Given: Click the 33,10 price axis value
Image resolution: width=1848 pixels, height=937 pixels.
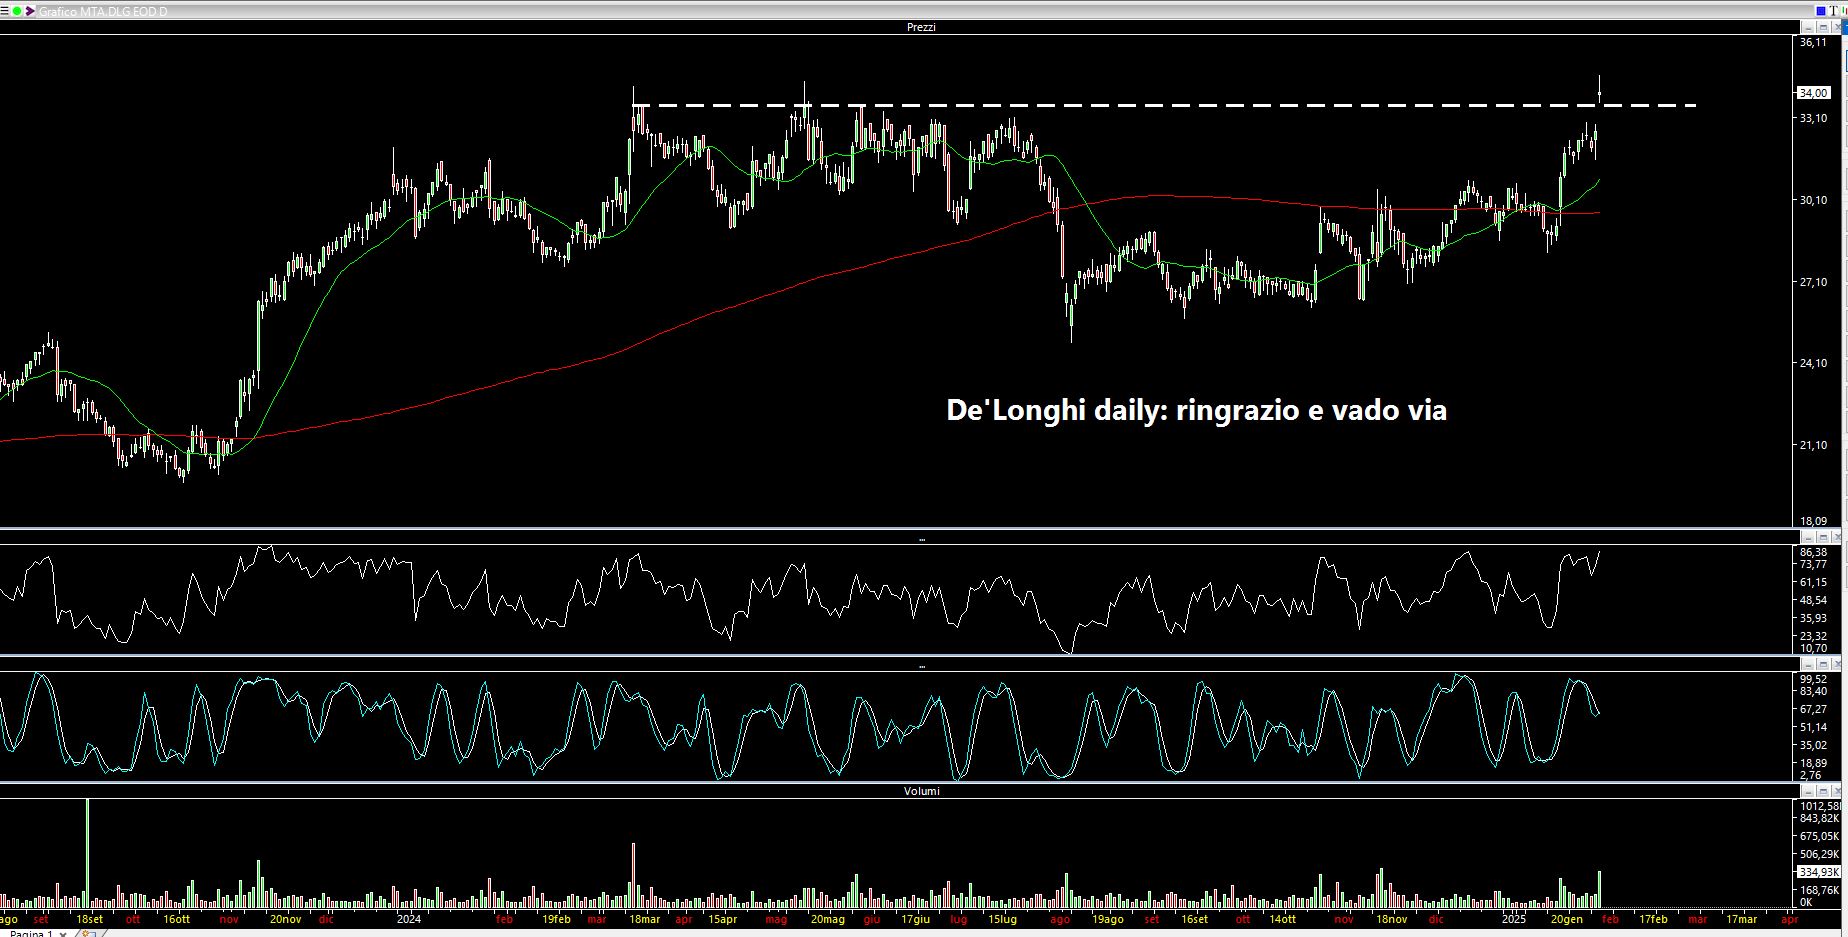Looking at the screenshot, I should tap(1813, 118).
